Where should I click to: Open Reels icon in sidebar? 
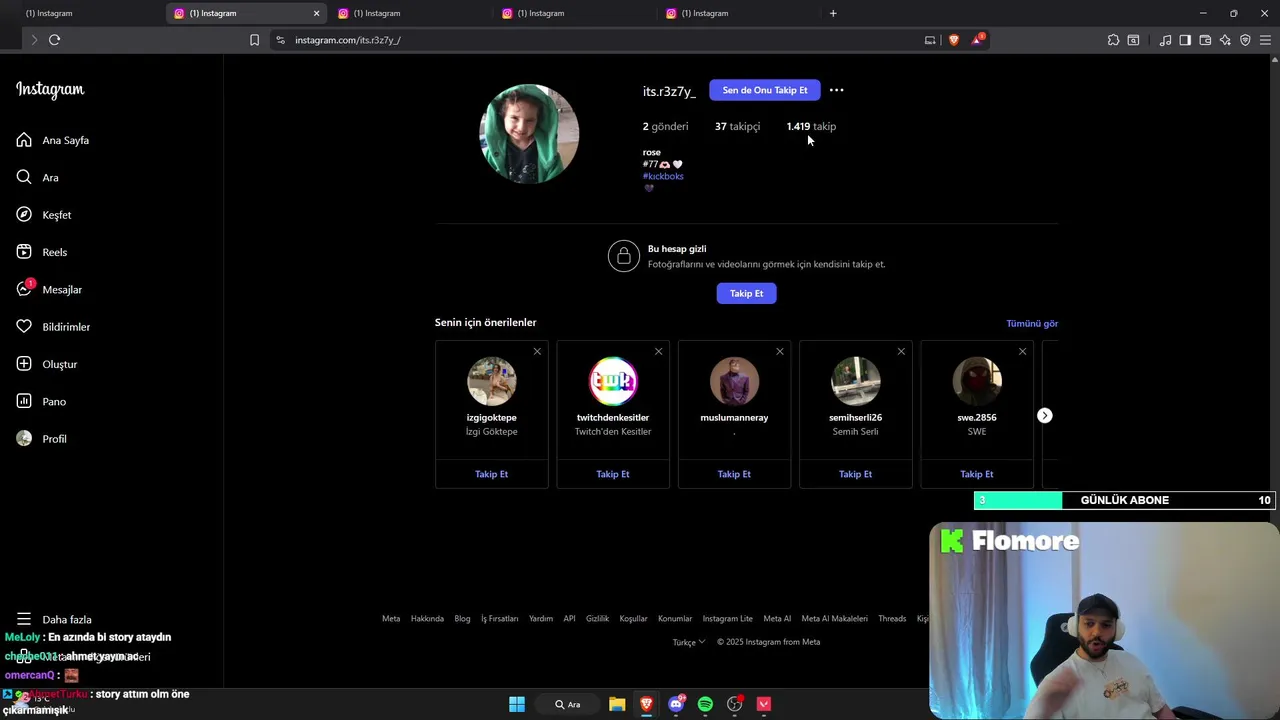click(x=24, y=252)
